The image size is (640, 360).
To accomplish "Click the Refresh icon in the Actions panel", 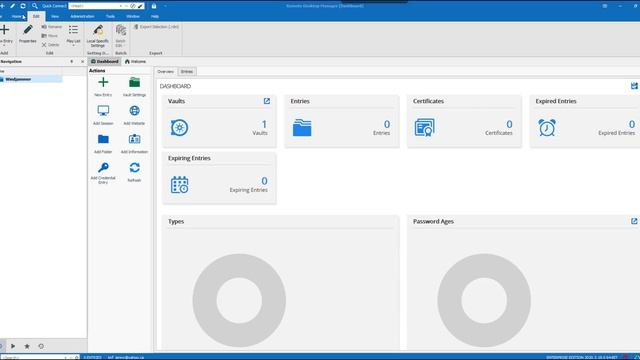I will [134, 167].
